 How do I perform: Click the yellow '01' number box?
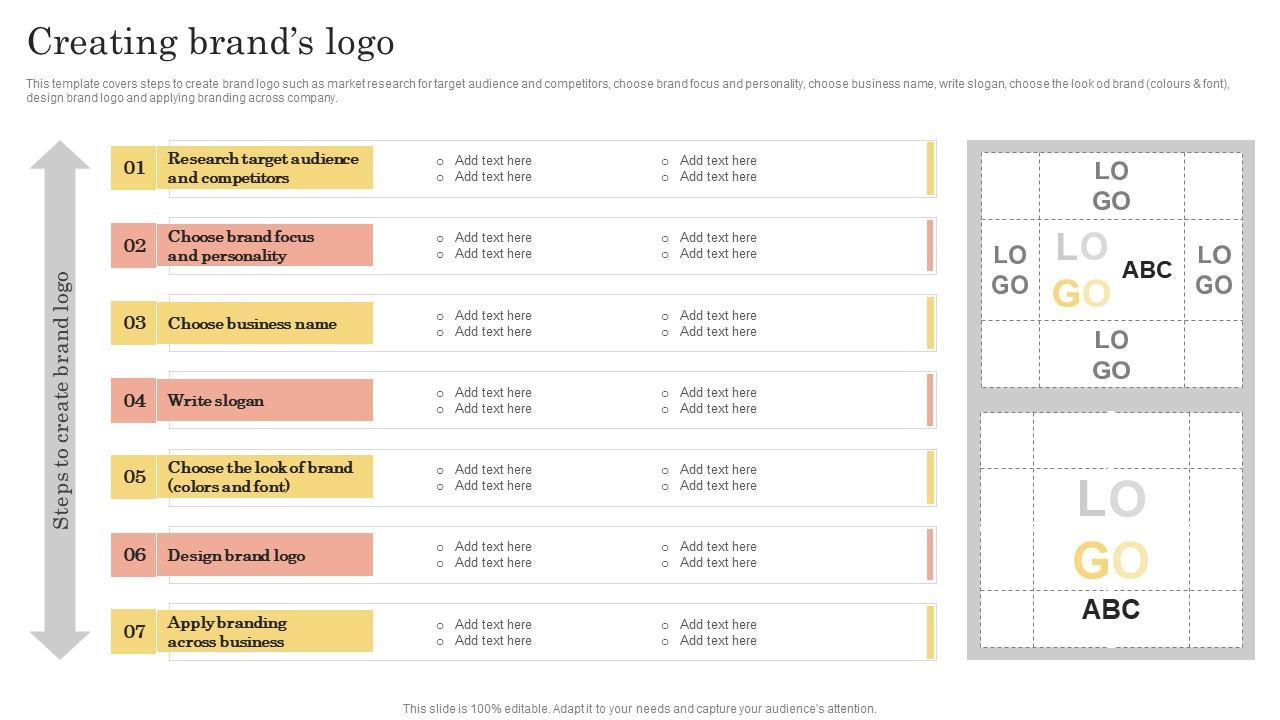[x=134, y=168]
